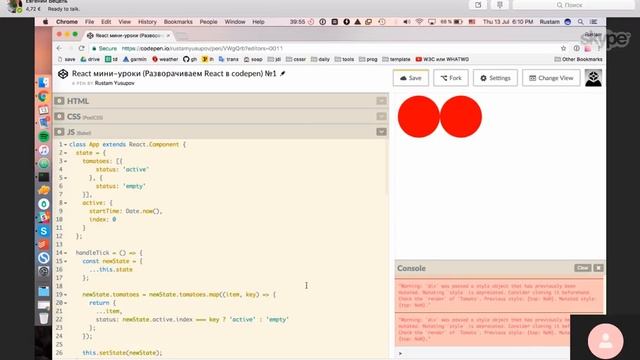The height and width of the screenshot is (360, 640).
Task: Open the W3C или WHATWG bookmark
Action: coord(442,59)
